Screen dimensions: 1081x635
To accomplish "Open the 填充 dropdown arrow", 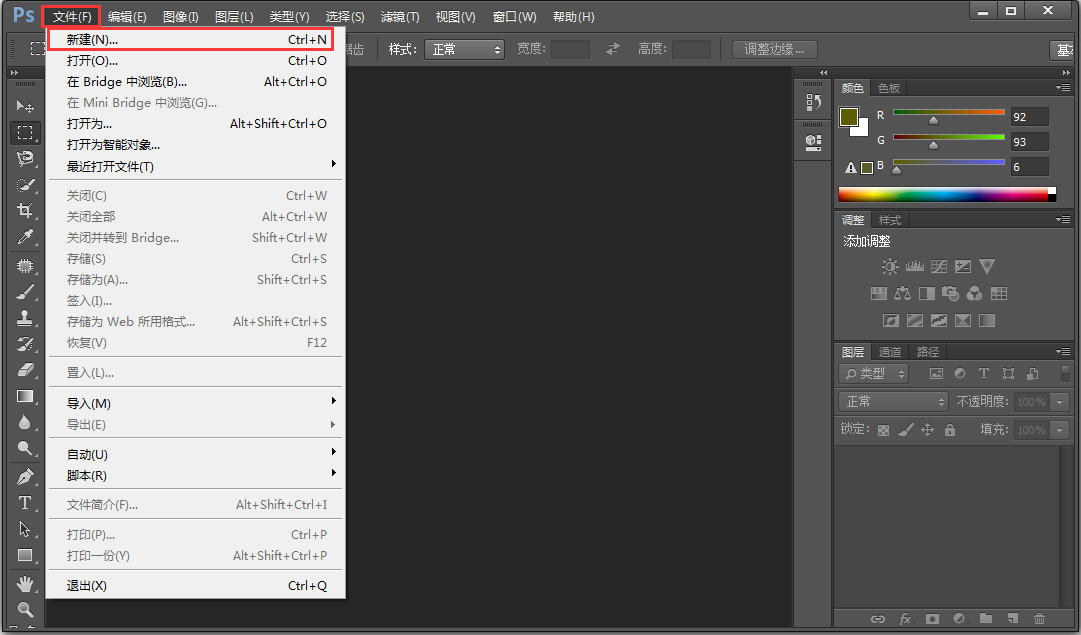I will (1060, 430).
